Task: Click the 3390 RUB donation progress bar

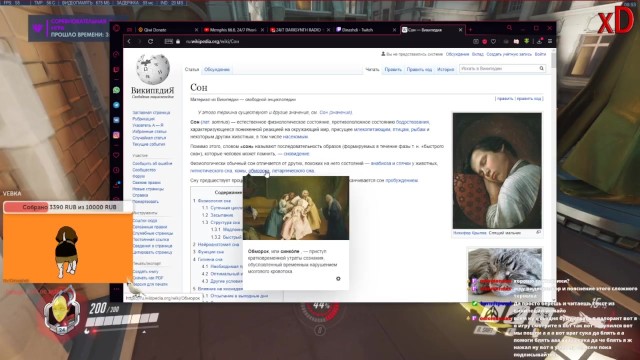Action: point(68,207)
